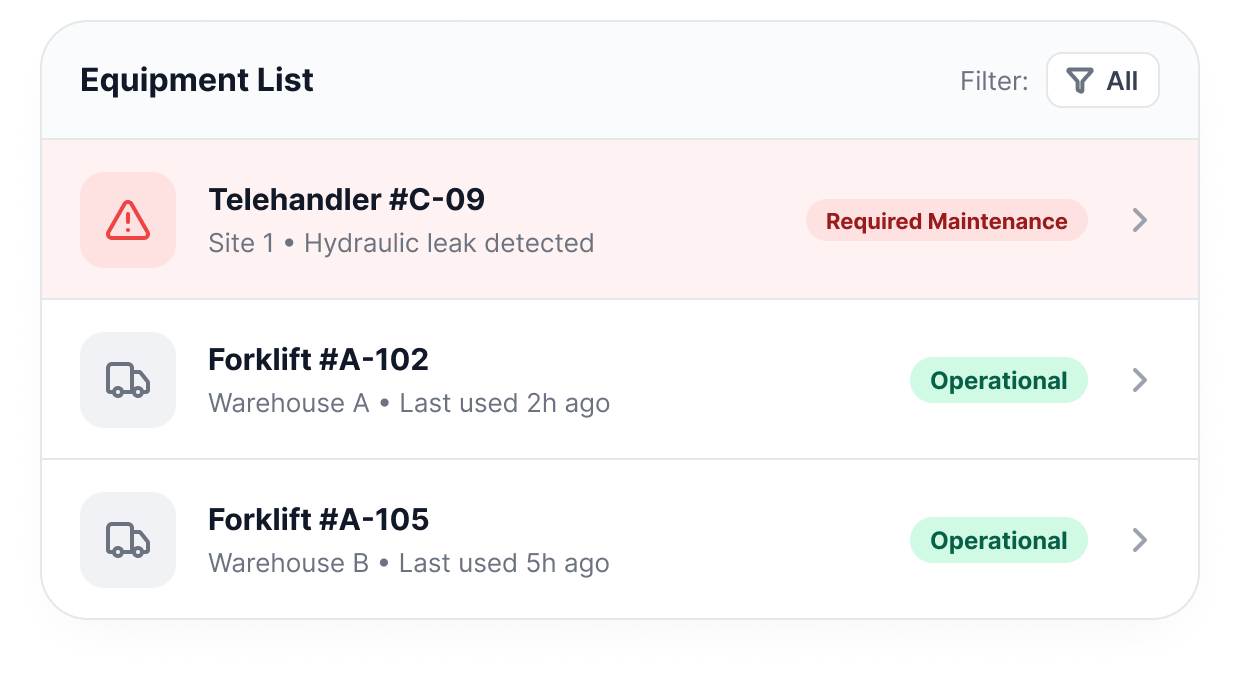This screenshot has height=680, width=1240.
Task: Click the red warning triangle icon
Action: pyautogui.click(x=128, y=220)
